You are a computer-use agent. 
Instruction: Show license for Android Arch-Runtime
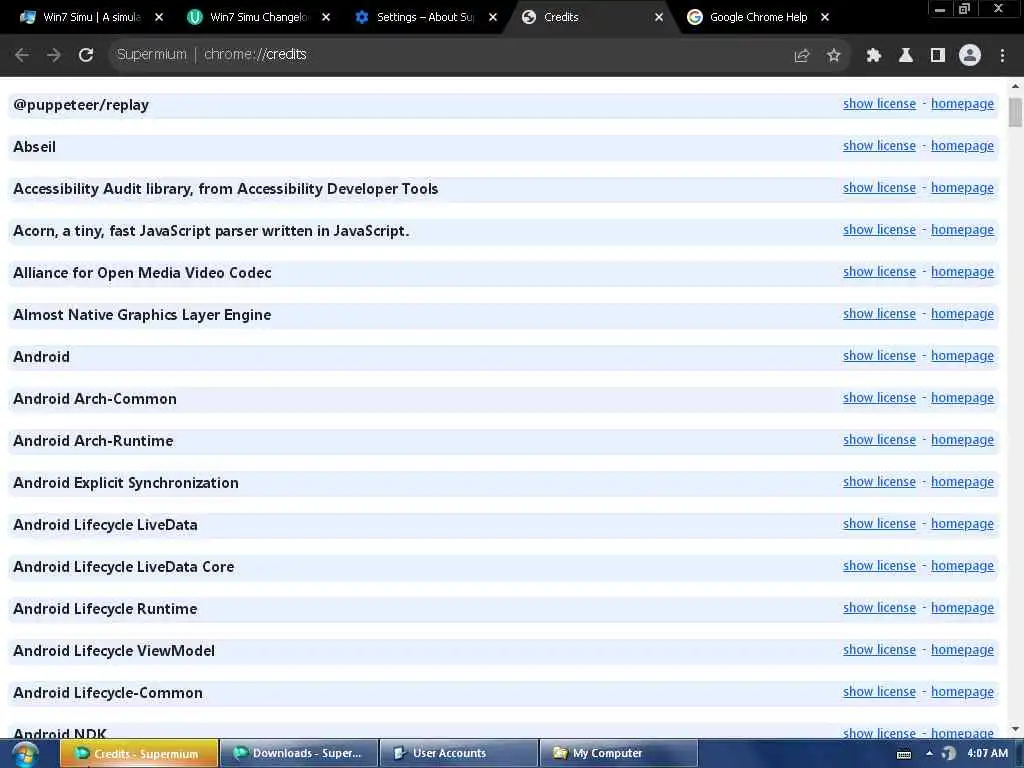pyautogui.click(x=879, y=440)
